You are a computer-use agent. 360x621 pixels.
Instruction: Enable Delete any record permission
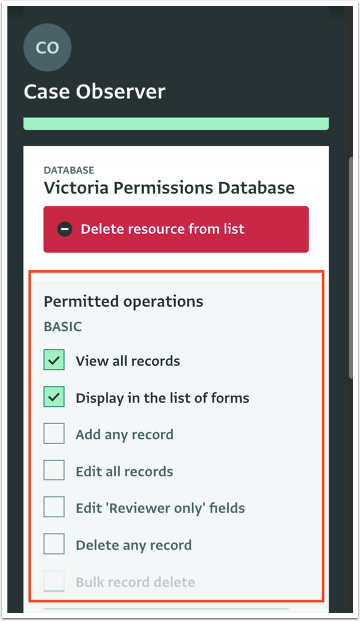click(54, 544)
